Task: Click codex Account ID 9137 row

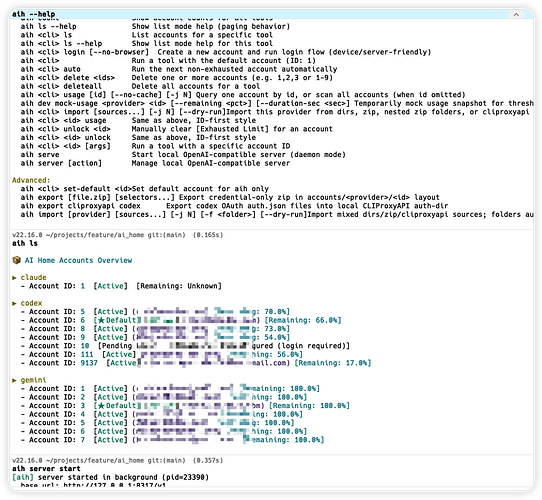Action: (196, 363)
